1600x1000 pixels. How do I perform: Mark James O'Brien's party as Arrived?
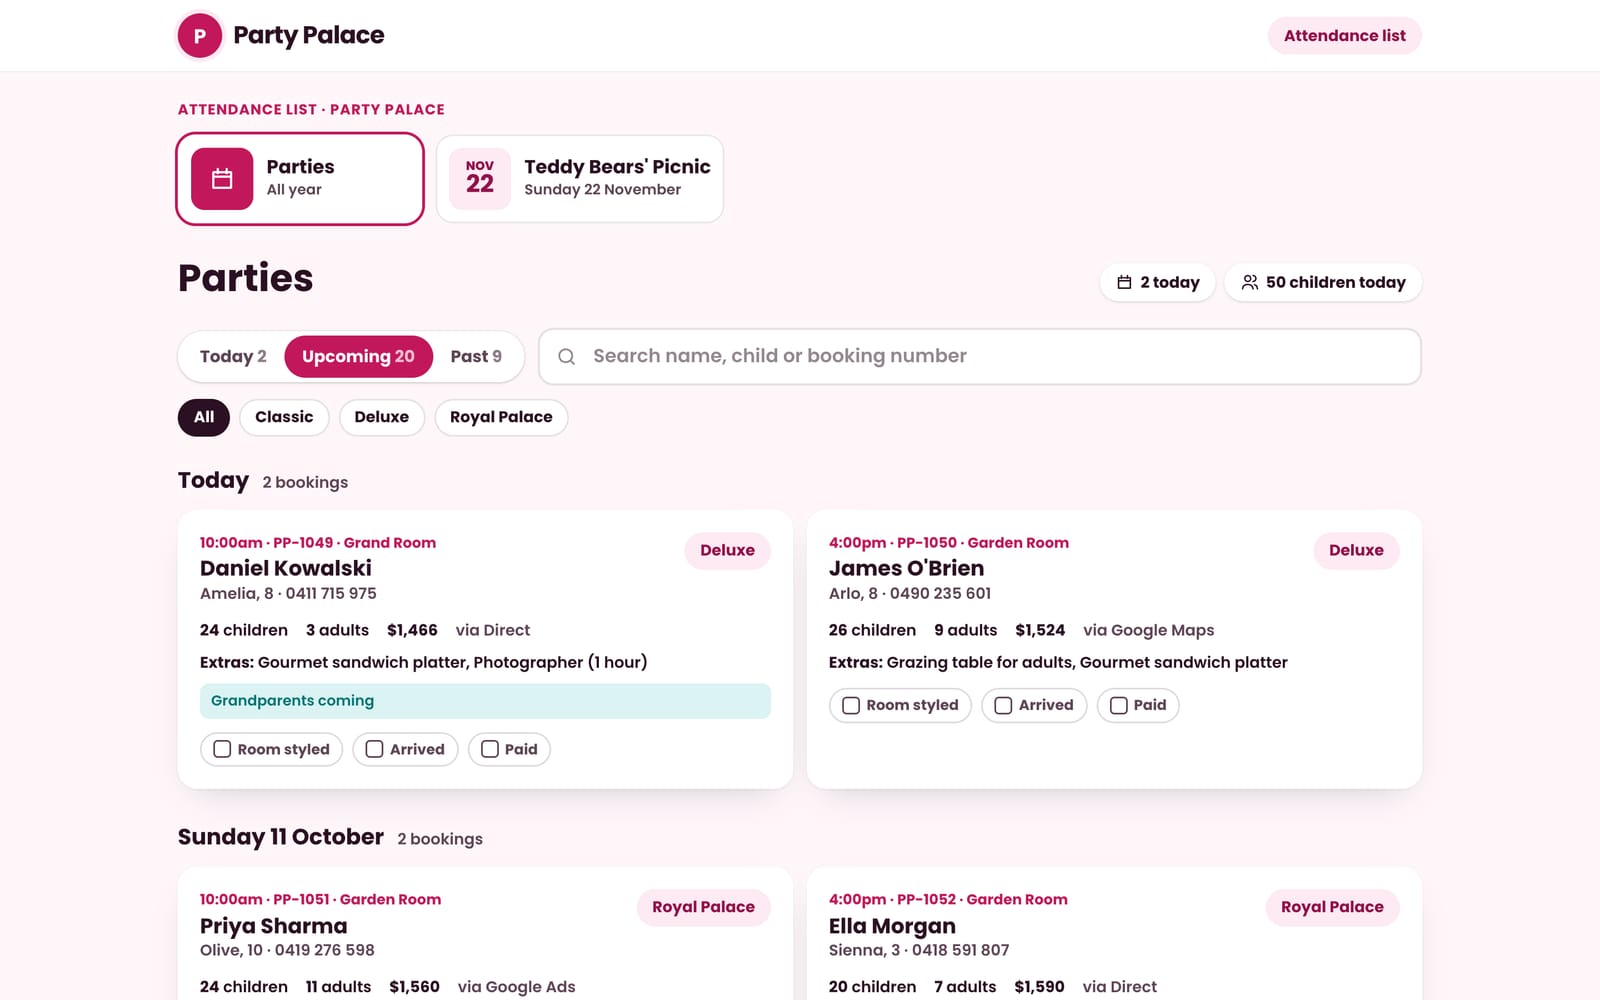point(1034,706)
